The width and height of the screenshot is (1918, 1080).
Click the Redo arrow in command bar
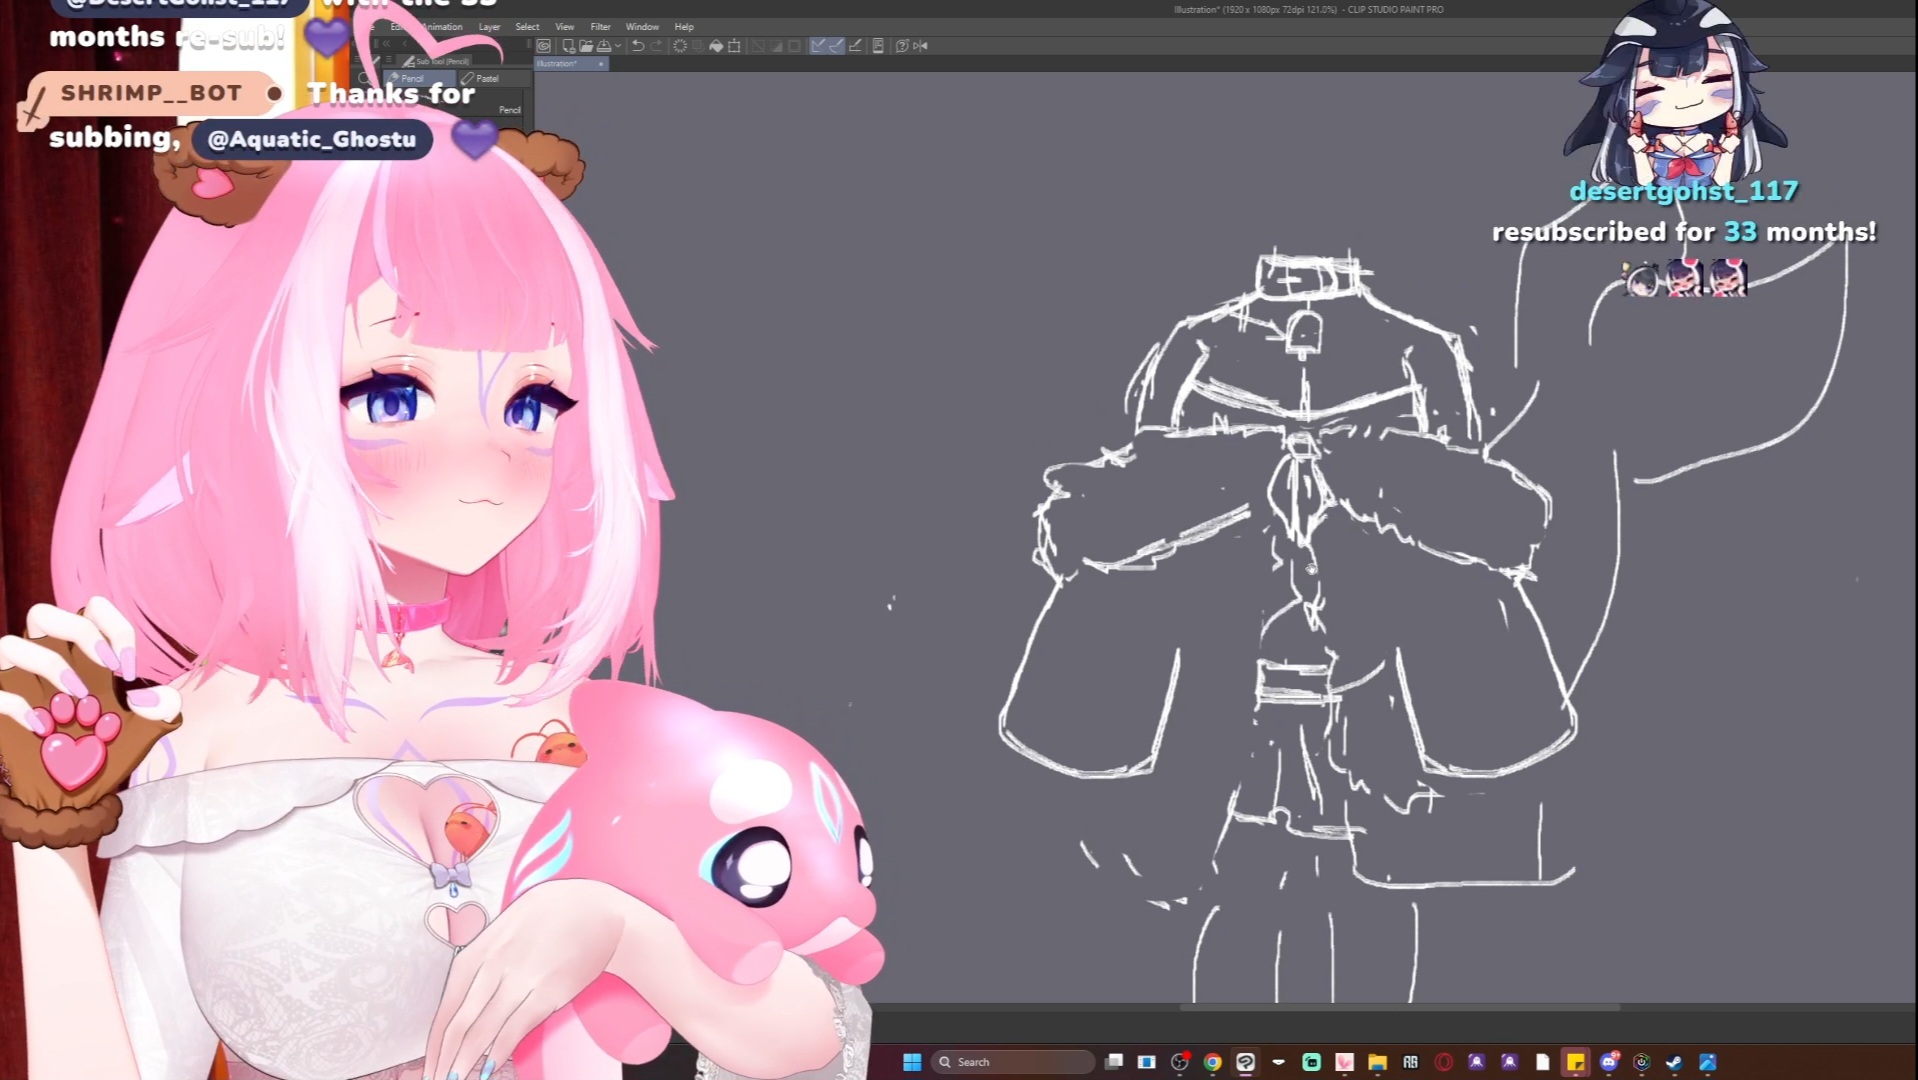coord(656,46)
